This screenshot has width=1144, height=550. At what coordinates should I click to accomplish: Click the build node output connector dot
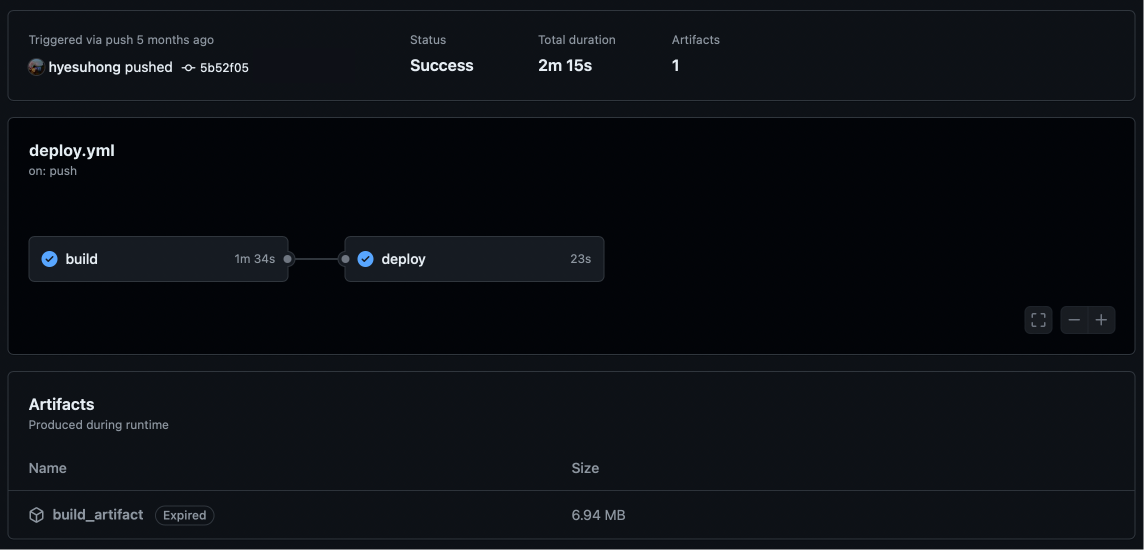coord(288,259)
